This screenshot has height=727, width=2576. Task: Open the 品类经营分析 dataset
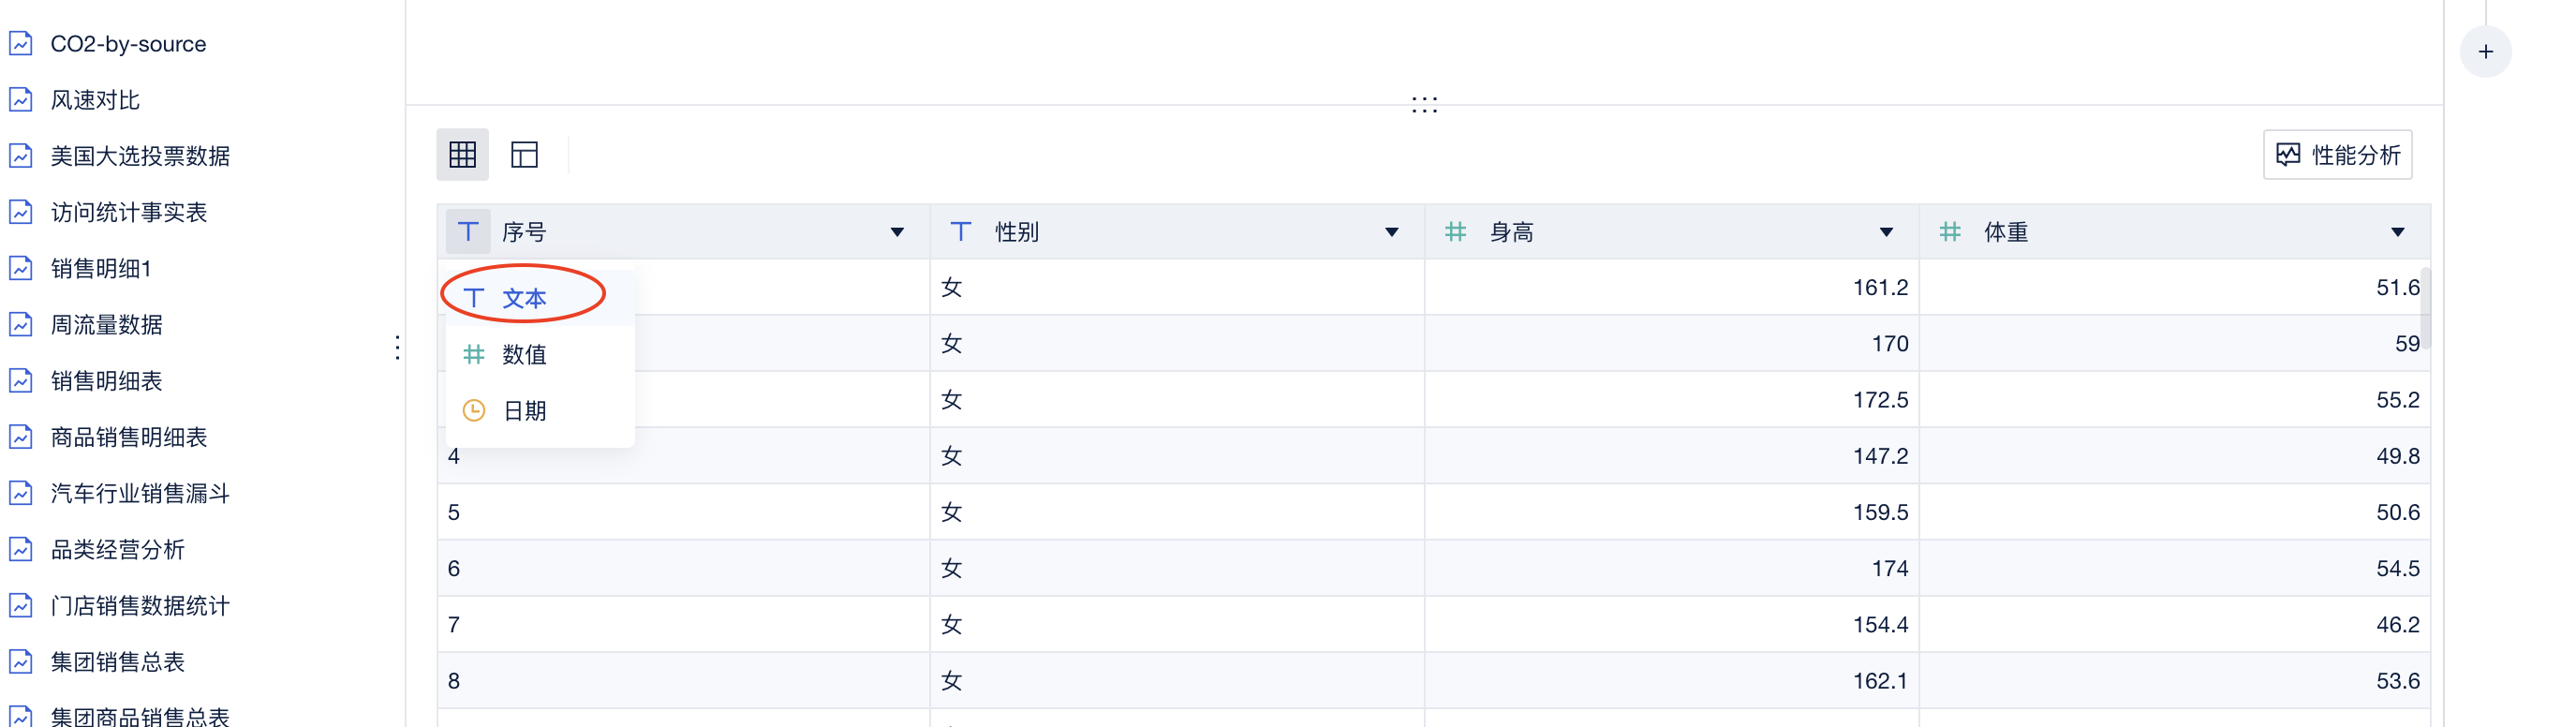click(118, 549)
